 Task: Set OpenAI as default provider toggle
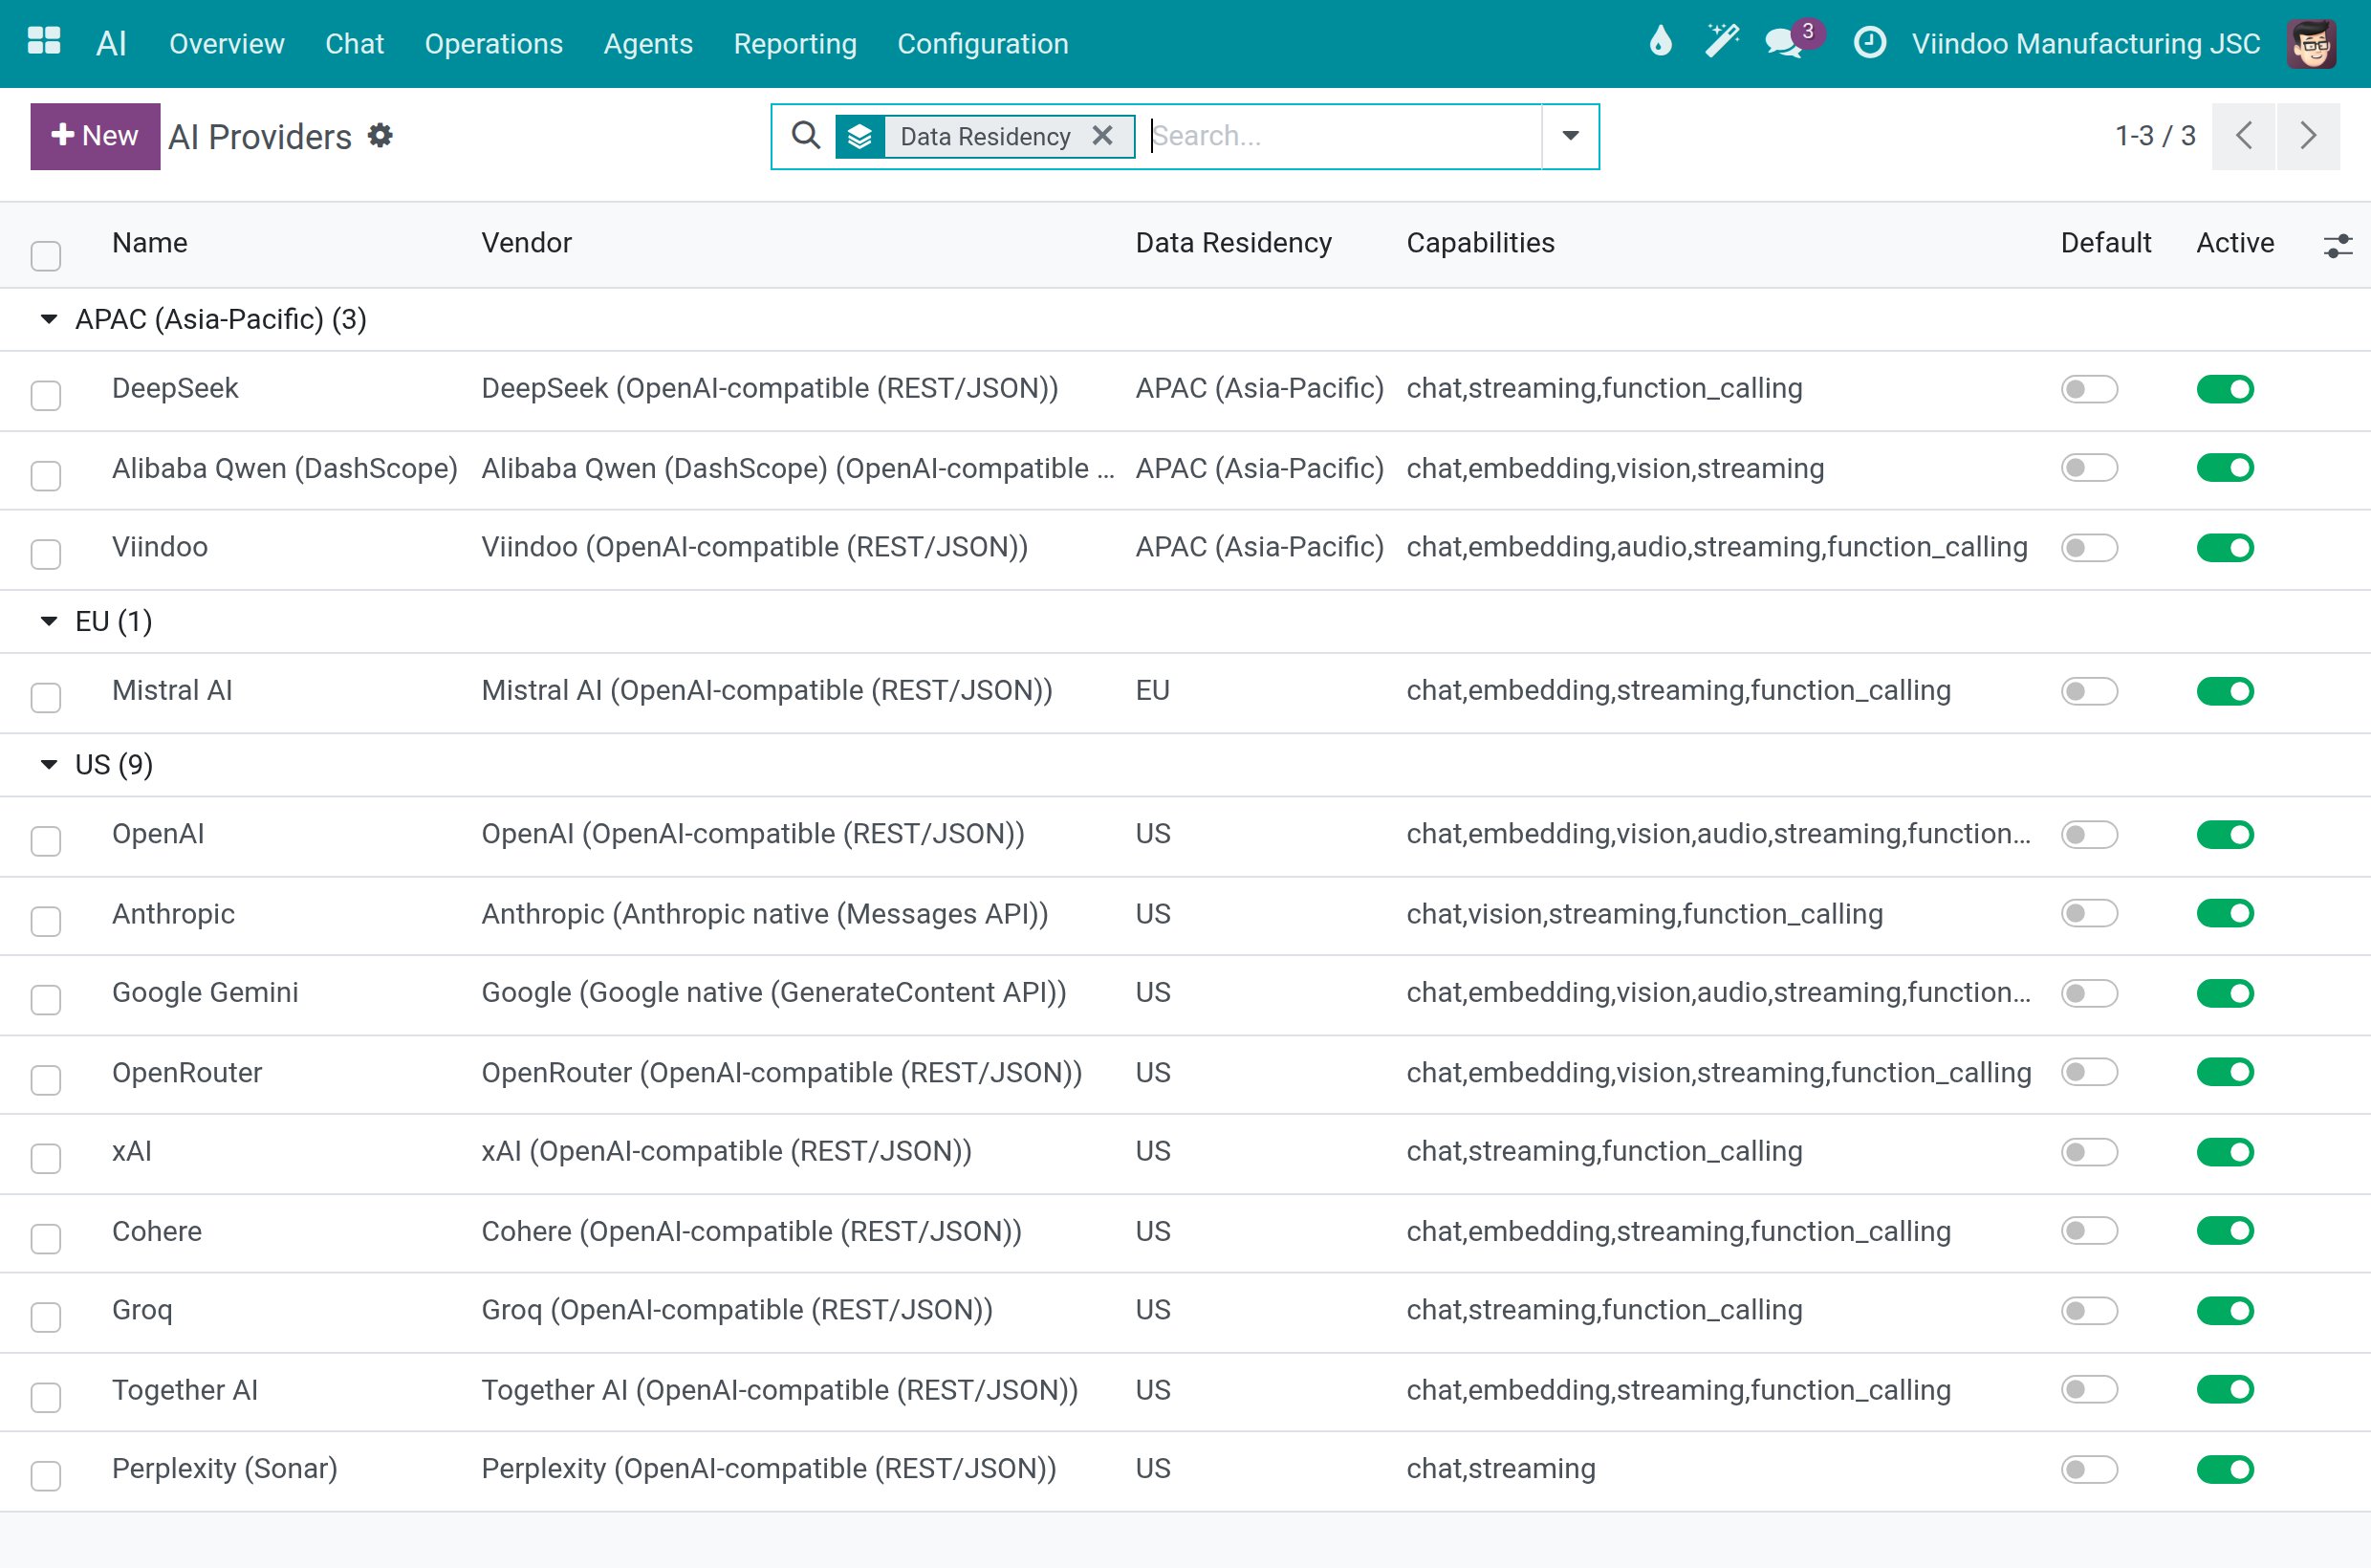(x=2089, y=834)
